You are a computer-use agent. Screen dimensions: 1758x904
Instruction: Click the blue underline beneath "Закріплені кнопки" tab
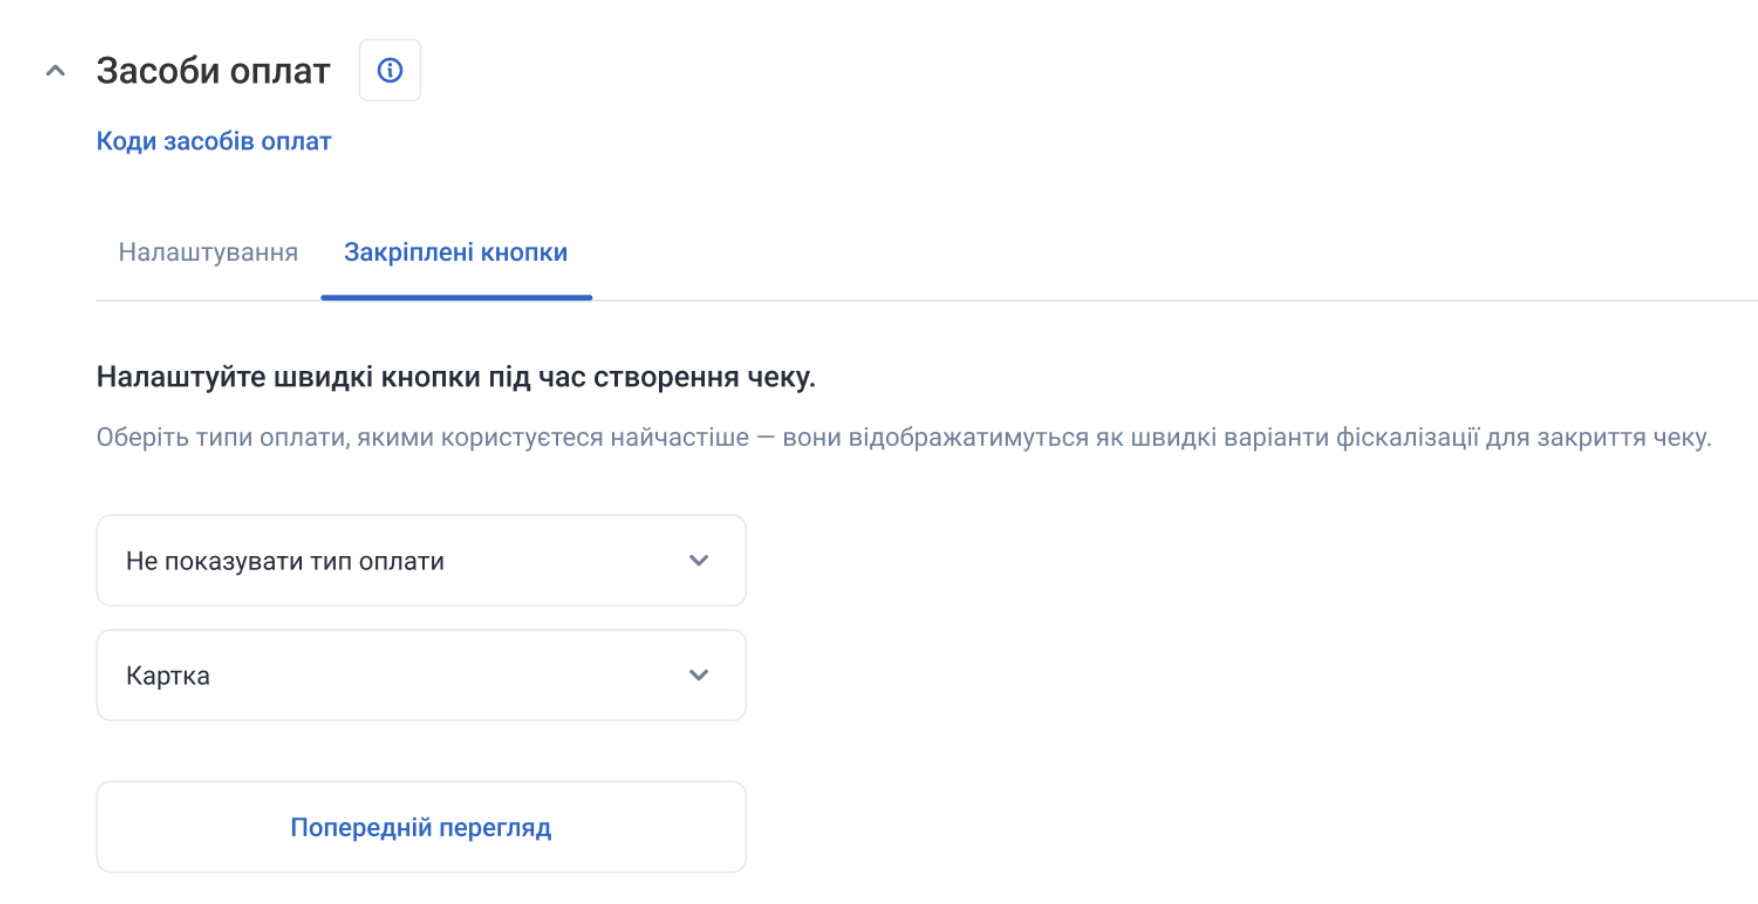pyautogui.click(x=456, y=297)
